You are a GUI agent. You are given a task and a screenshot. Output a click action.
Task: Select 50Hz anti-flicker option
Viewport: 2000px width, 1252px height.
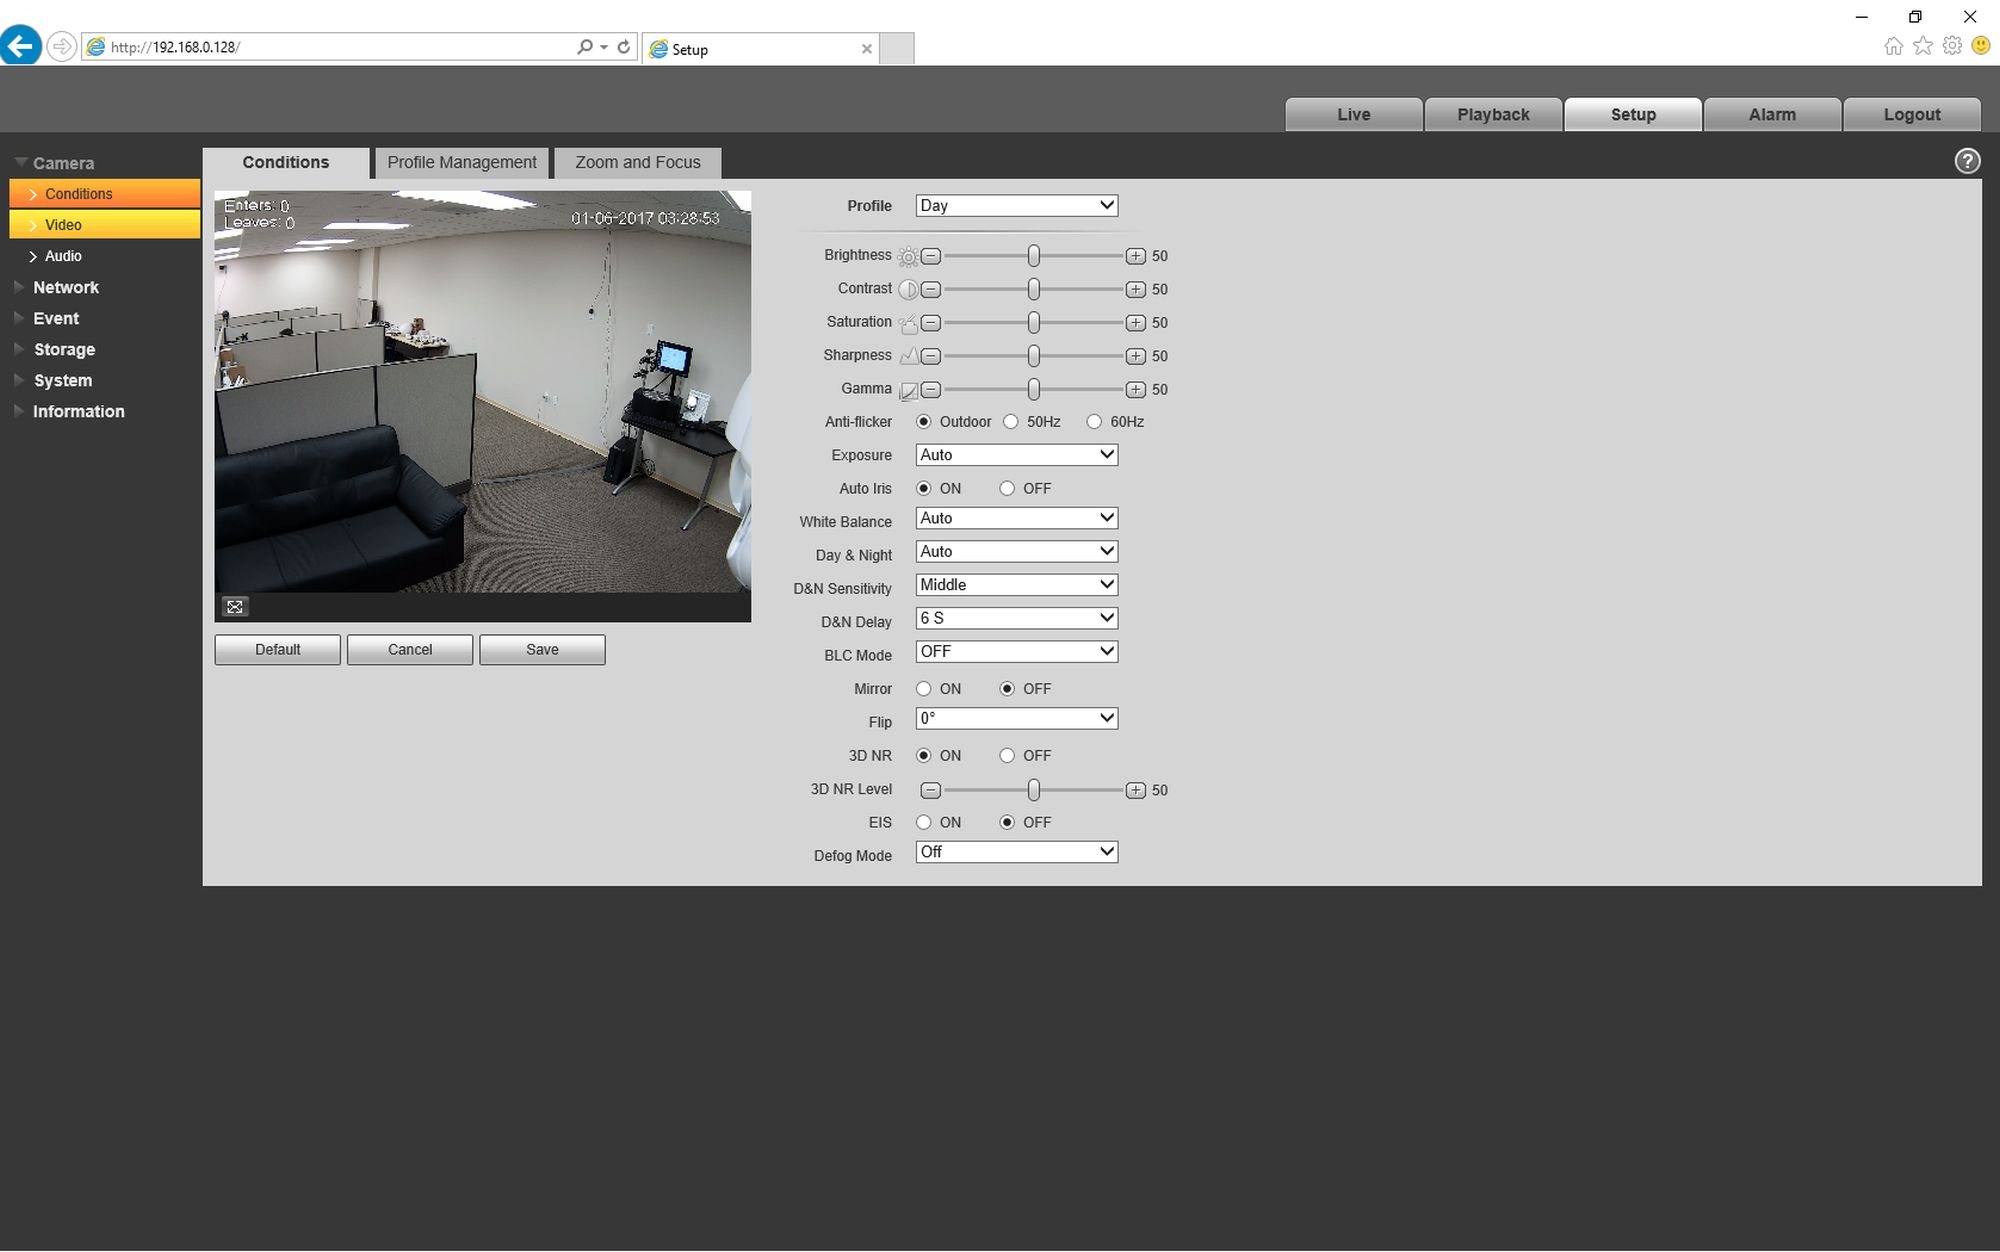pyautogui.click(x=1011, y=422)
